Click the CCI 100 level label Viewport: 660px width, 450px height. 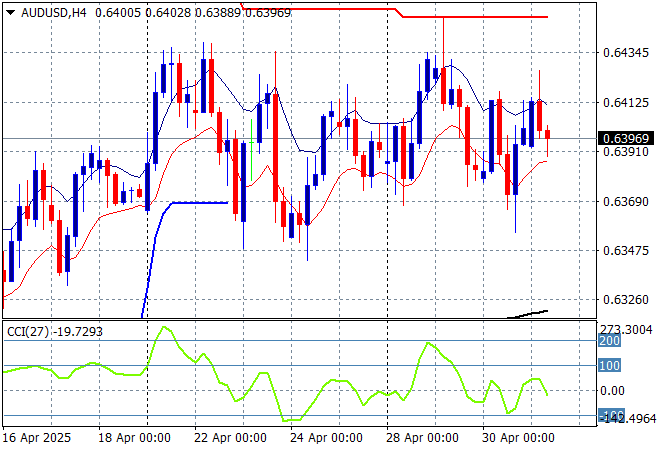[609, 365]
